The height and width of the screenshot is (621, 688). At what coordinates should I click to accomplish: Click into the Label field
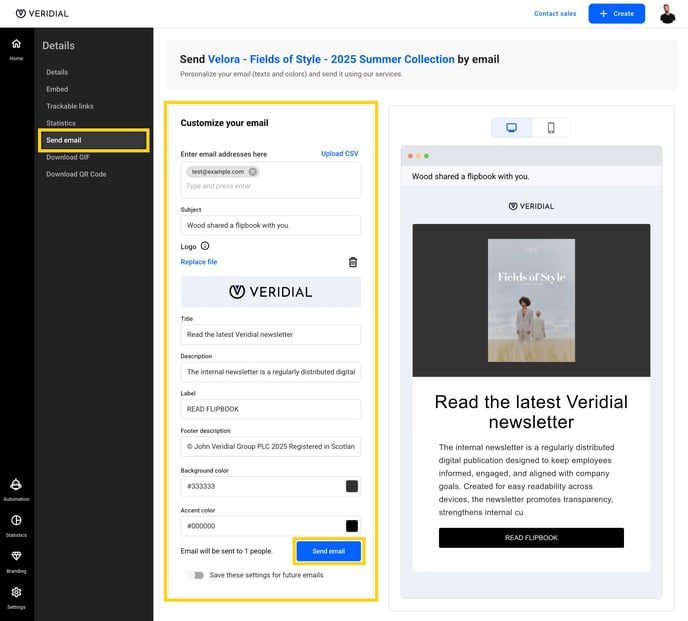[270, 409]
